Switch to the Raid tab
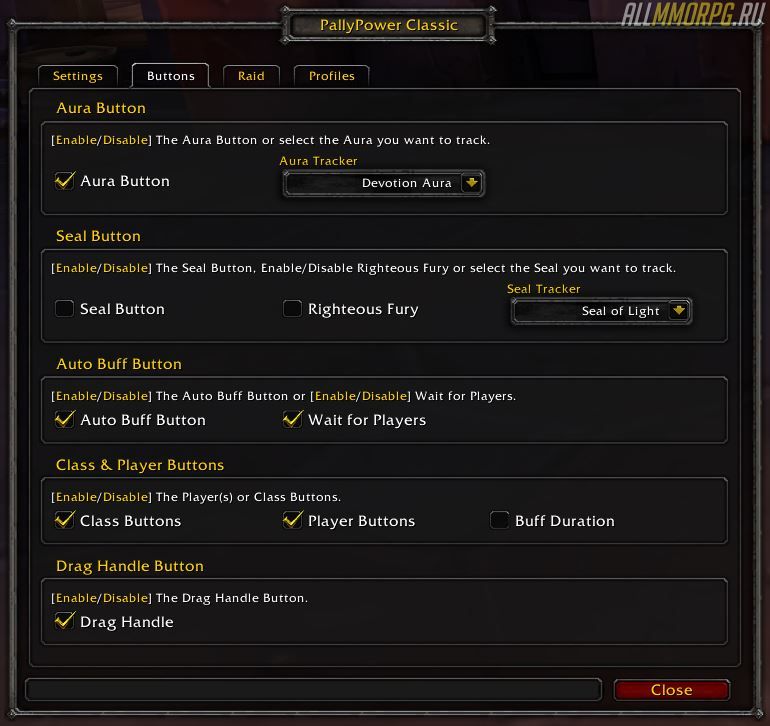This screenshot has width=770, height=726. point(251,76)
